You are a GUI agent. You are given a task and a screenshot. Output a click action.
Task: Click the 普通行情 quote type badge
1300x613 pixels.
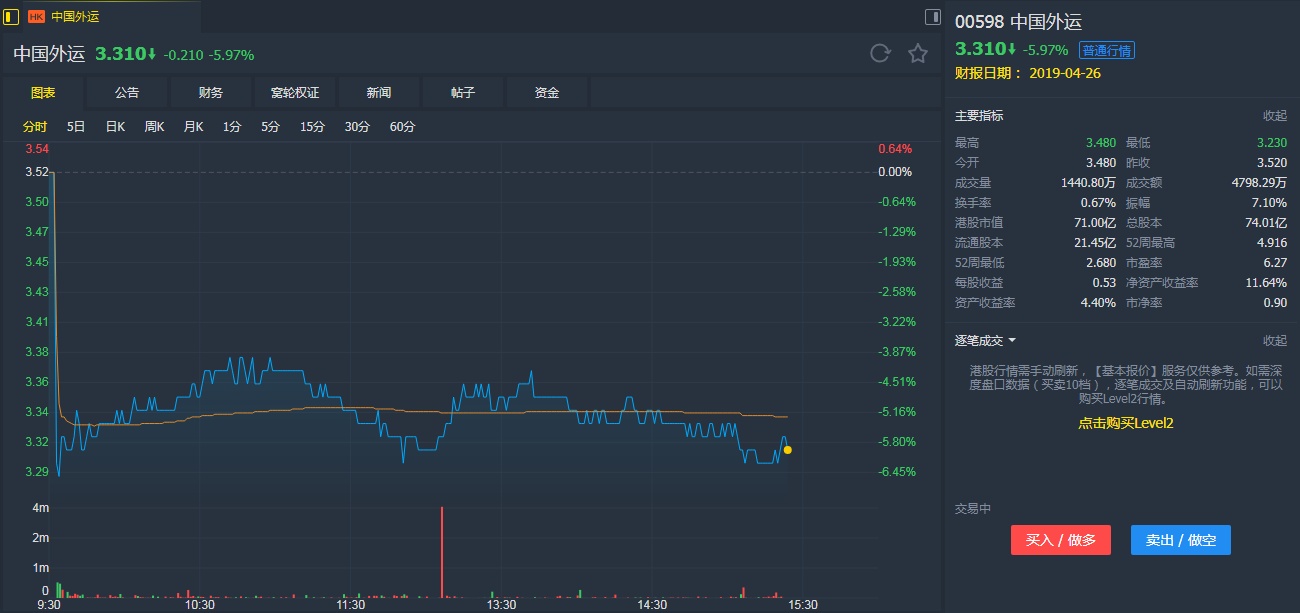tap(1106, 51)
